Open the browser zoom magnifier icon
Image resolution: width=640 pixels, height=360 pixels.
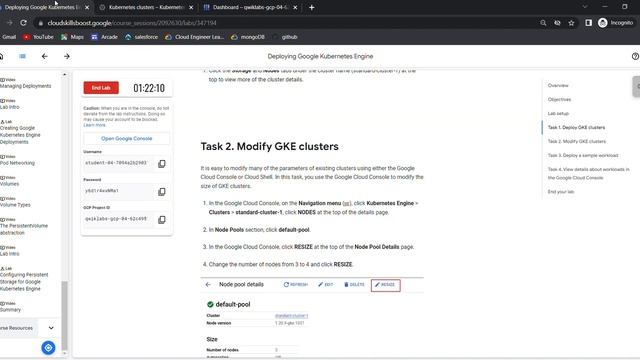coord(543,23)
